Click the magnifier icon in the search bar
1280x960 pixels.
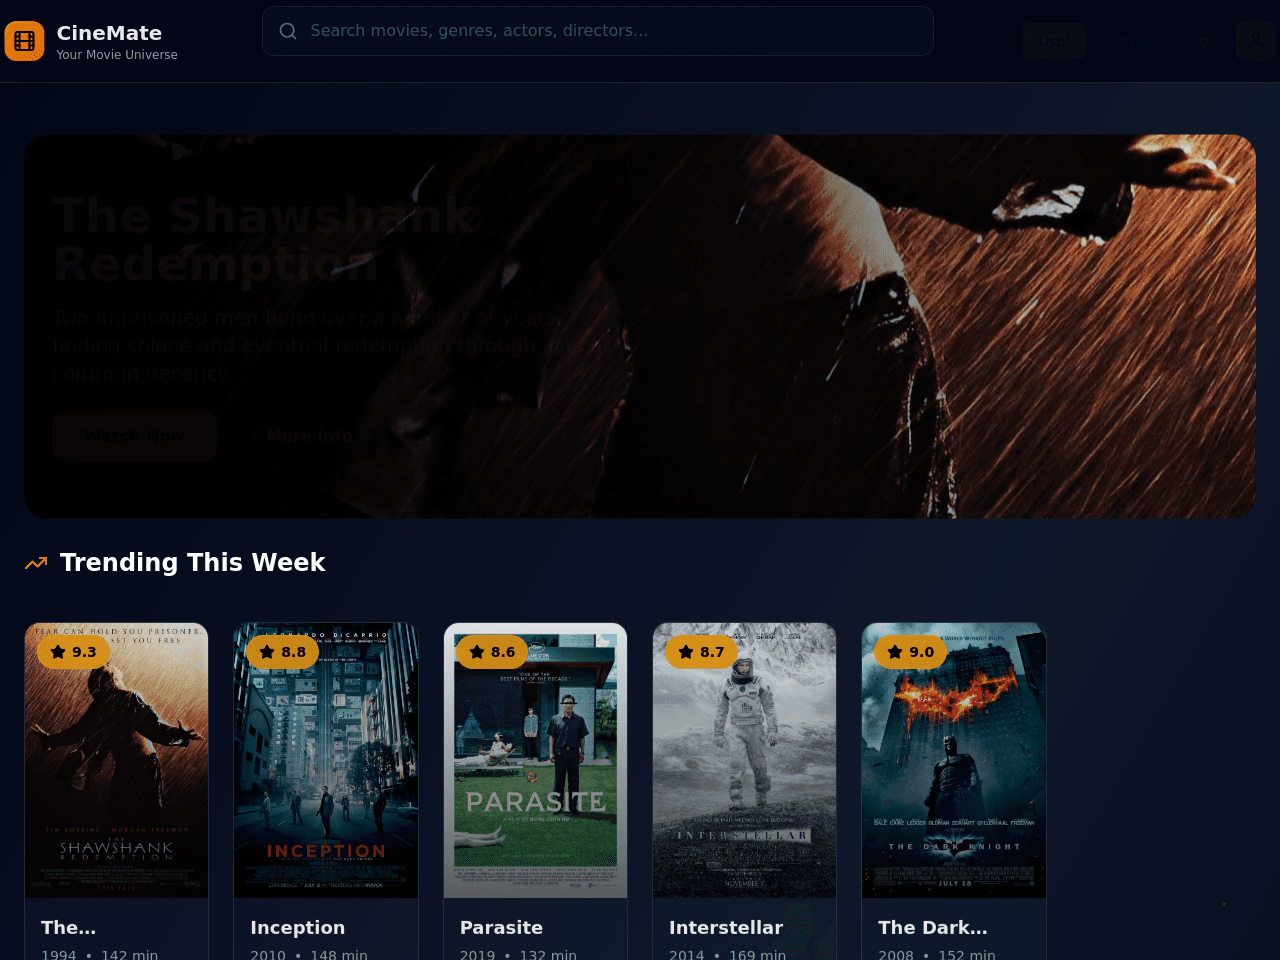coord(288,31)
